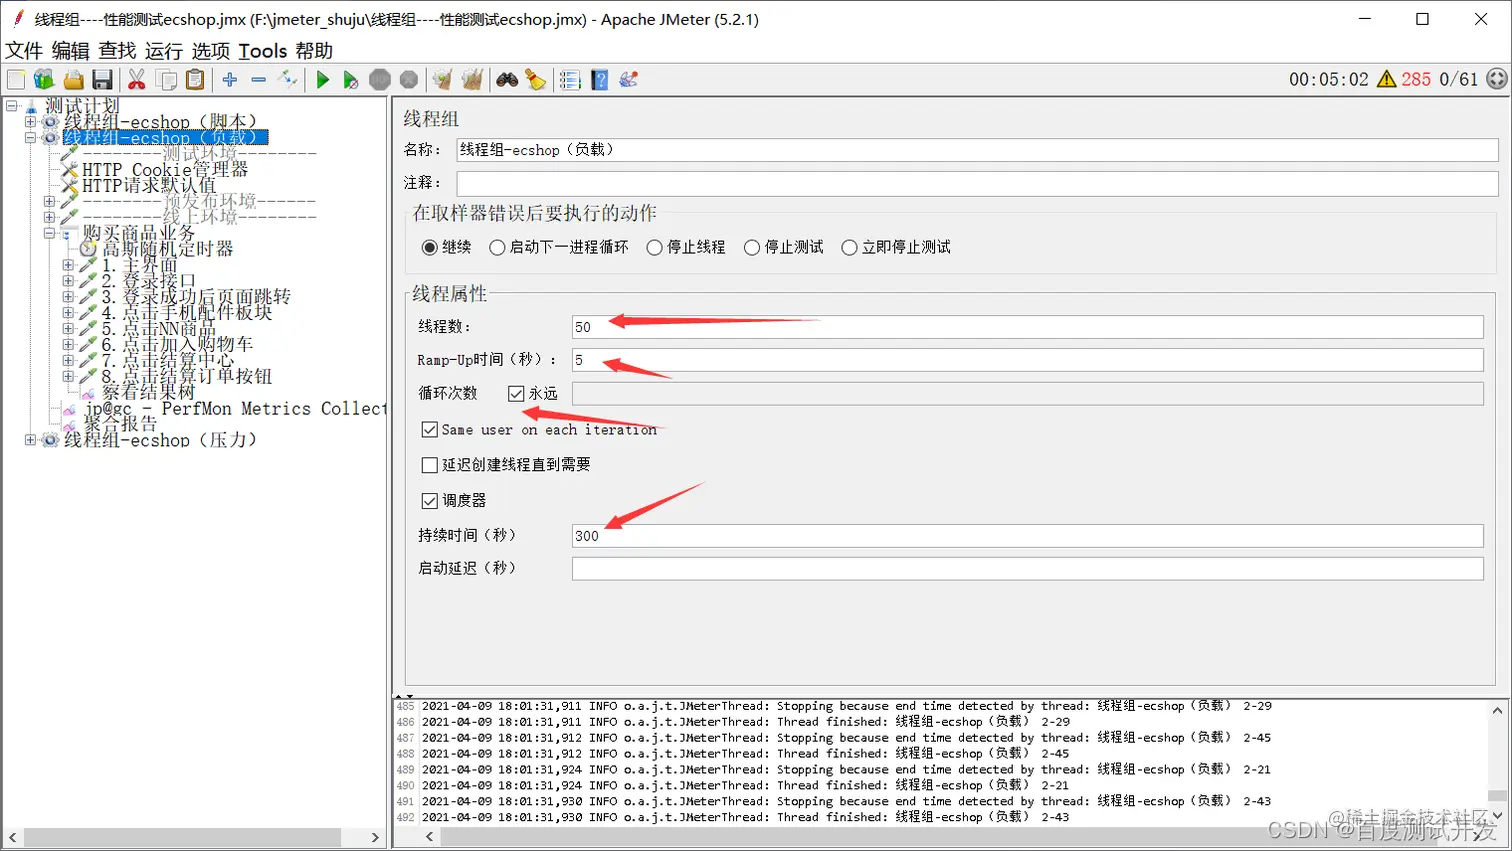The height and width of the screenshot is (851, 1512).
Task: Select jp@gc PerfMon Metrics Collector node
Action: (x=235, y=409)
